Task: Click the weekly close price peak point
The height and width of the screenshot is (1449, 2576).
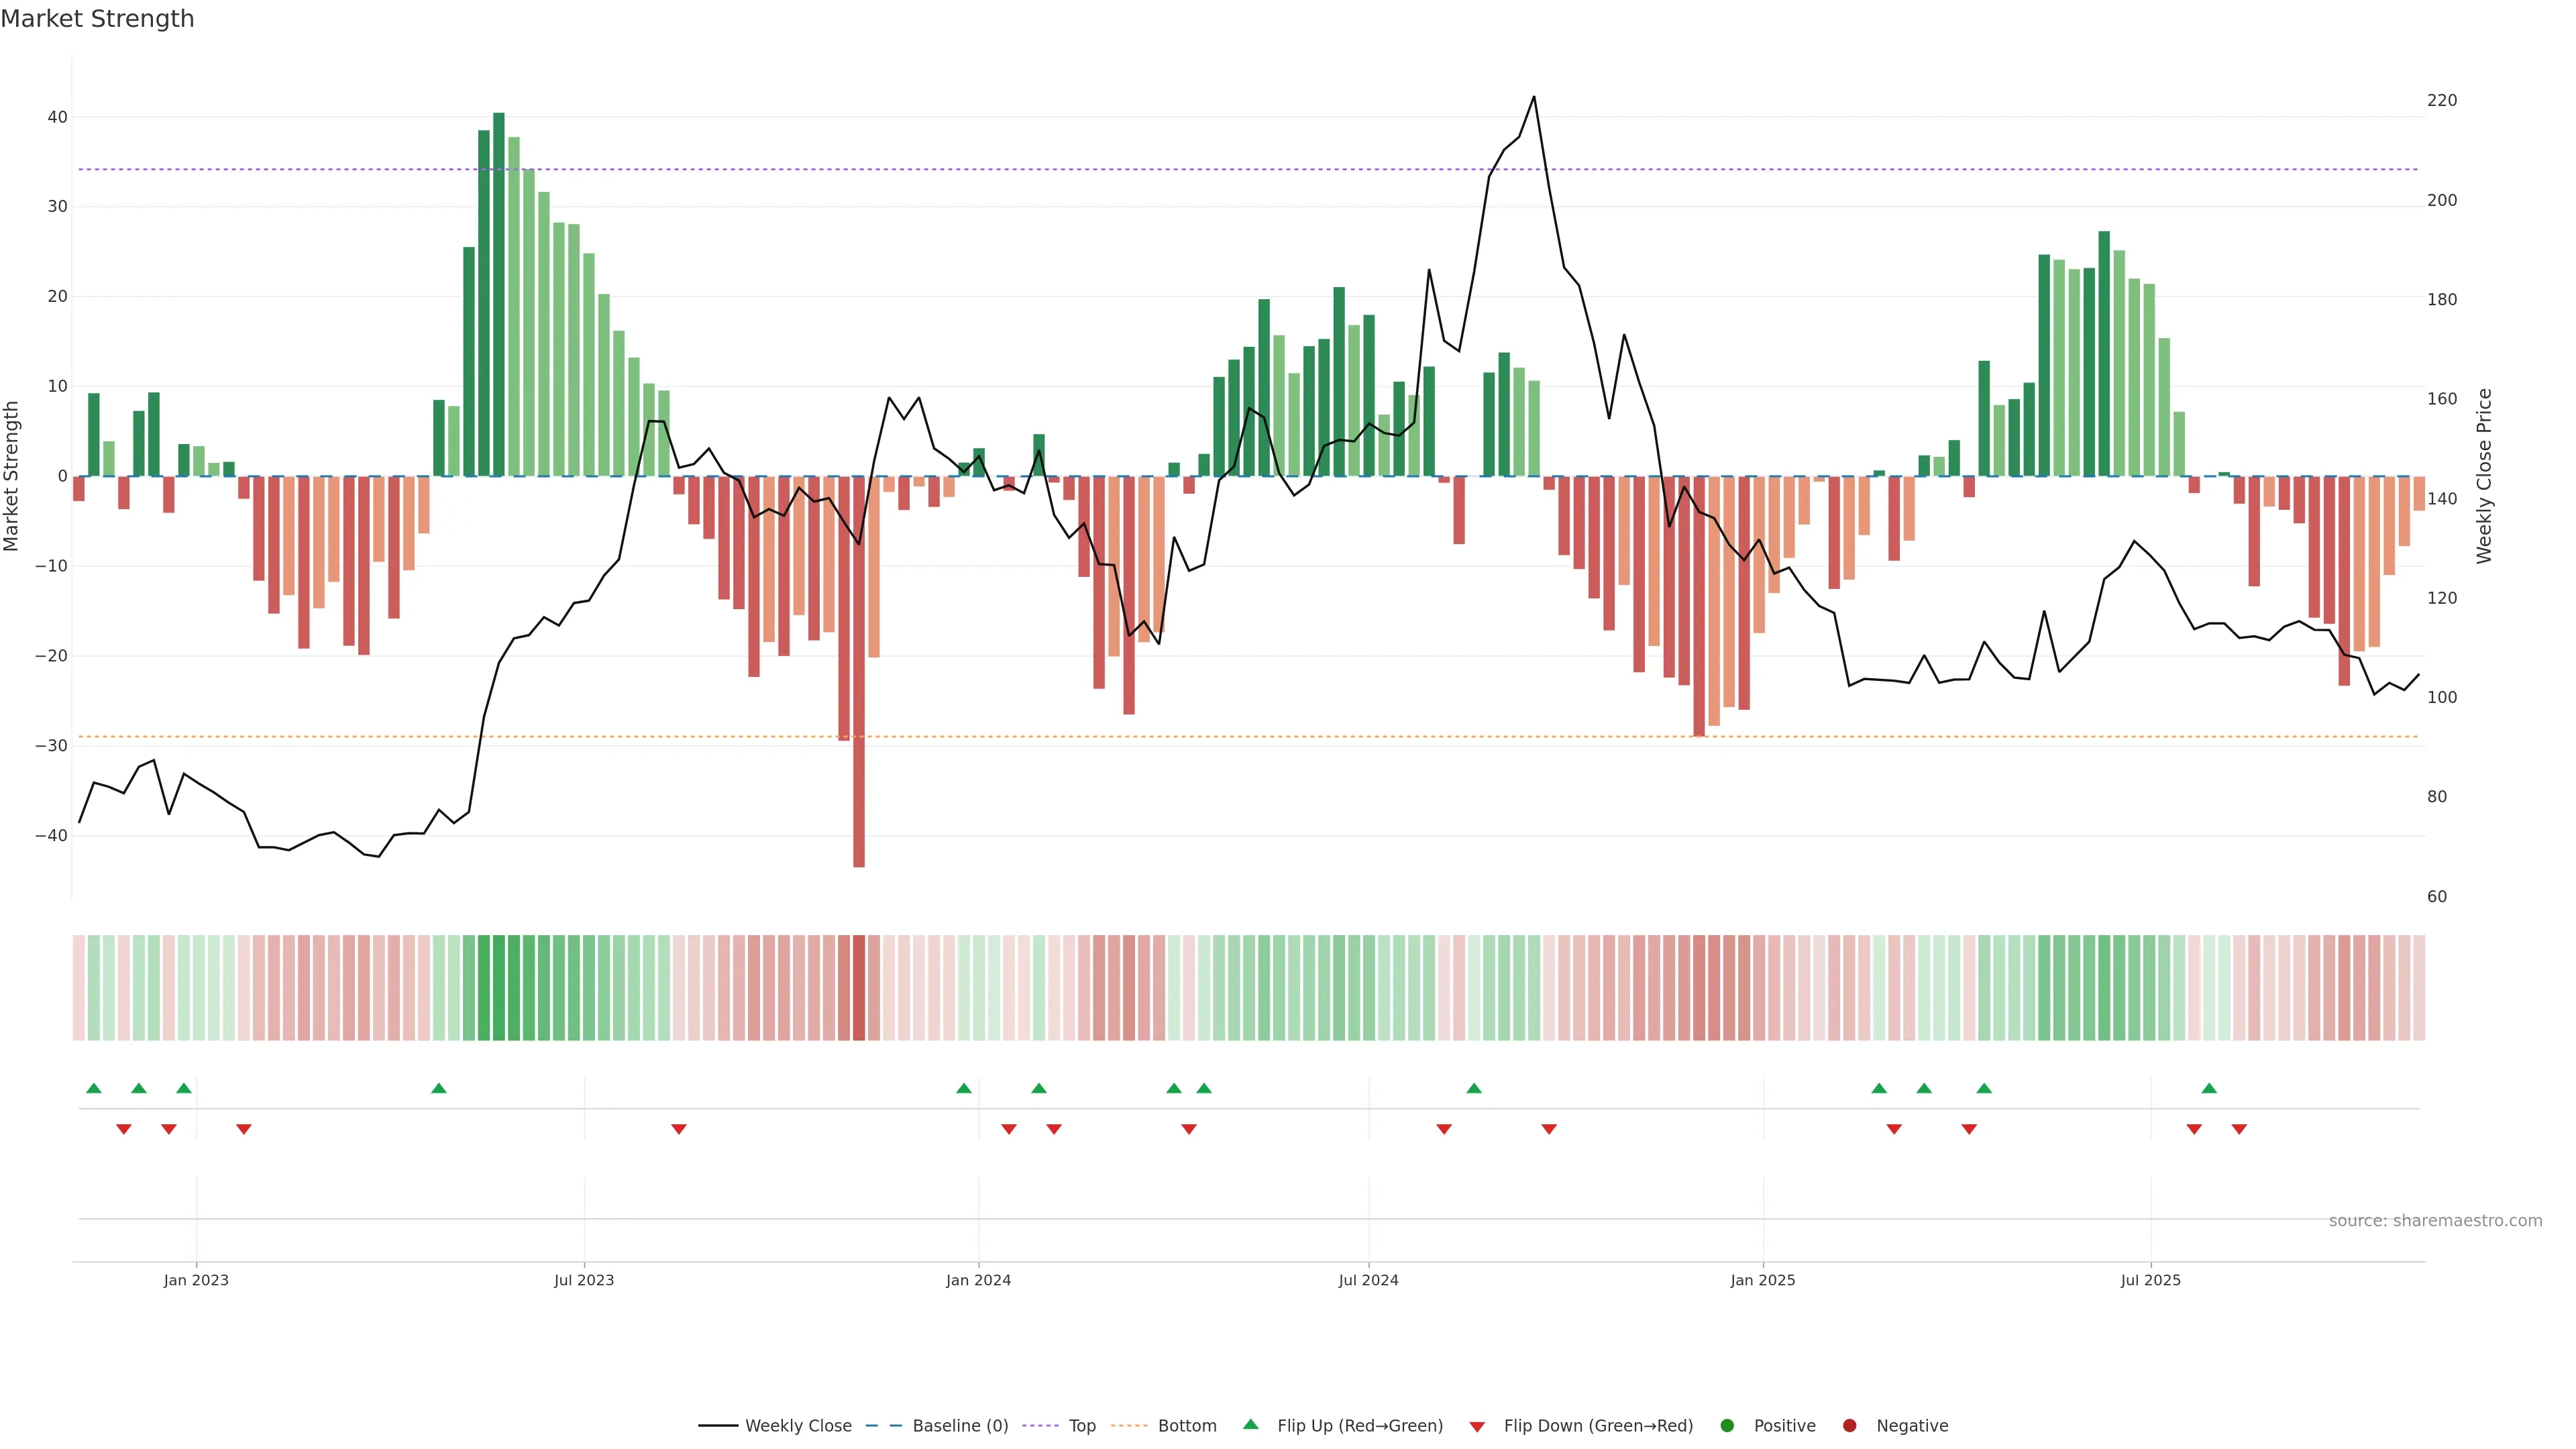Action: pyautogui.click(x=1534, y=97)
